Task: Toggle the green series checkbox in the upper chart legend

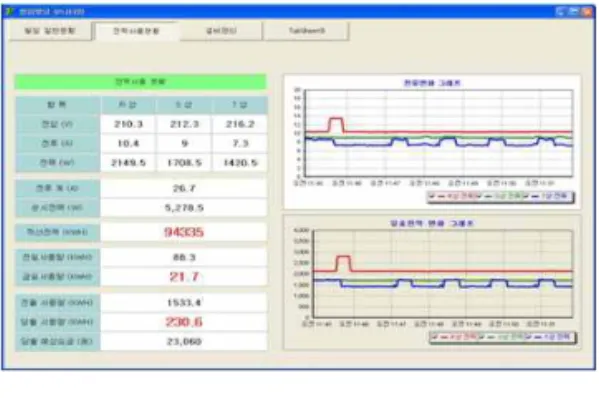Action: pyautogui.click(x=480, y=196)
